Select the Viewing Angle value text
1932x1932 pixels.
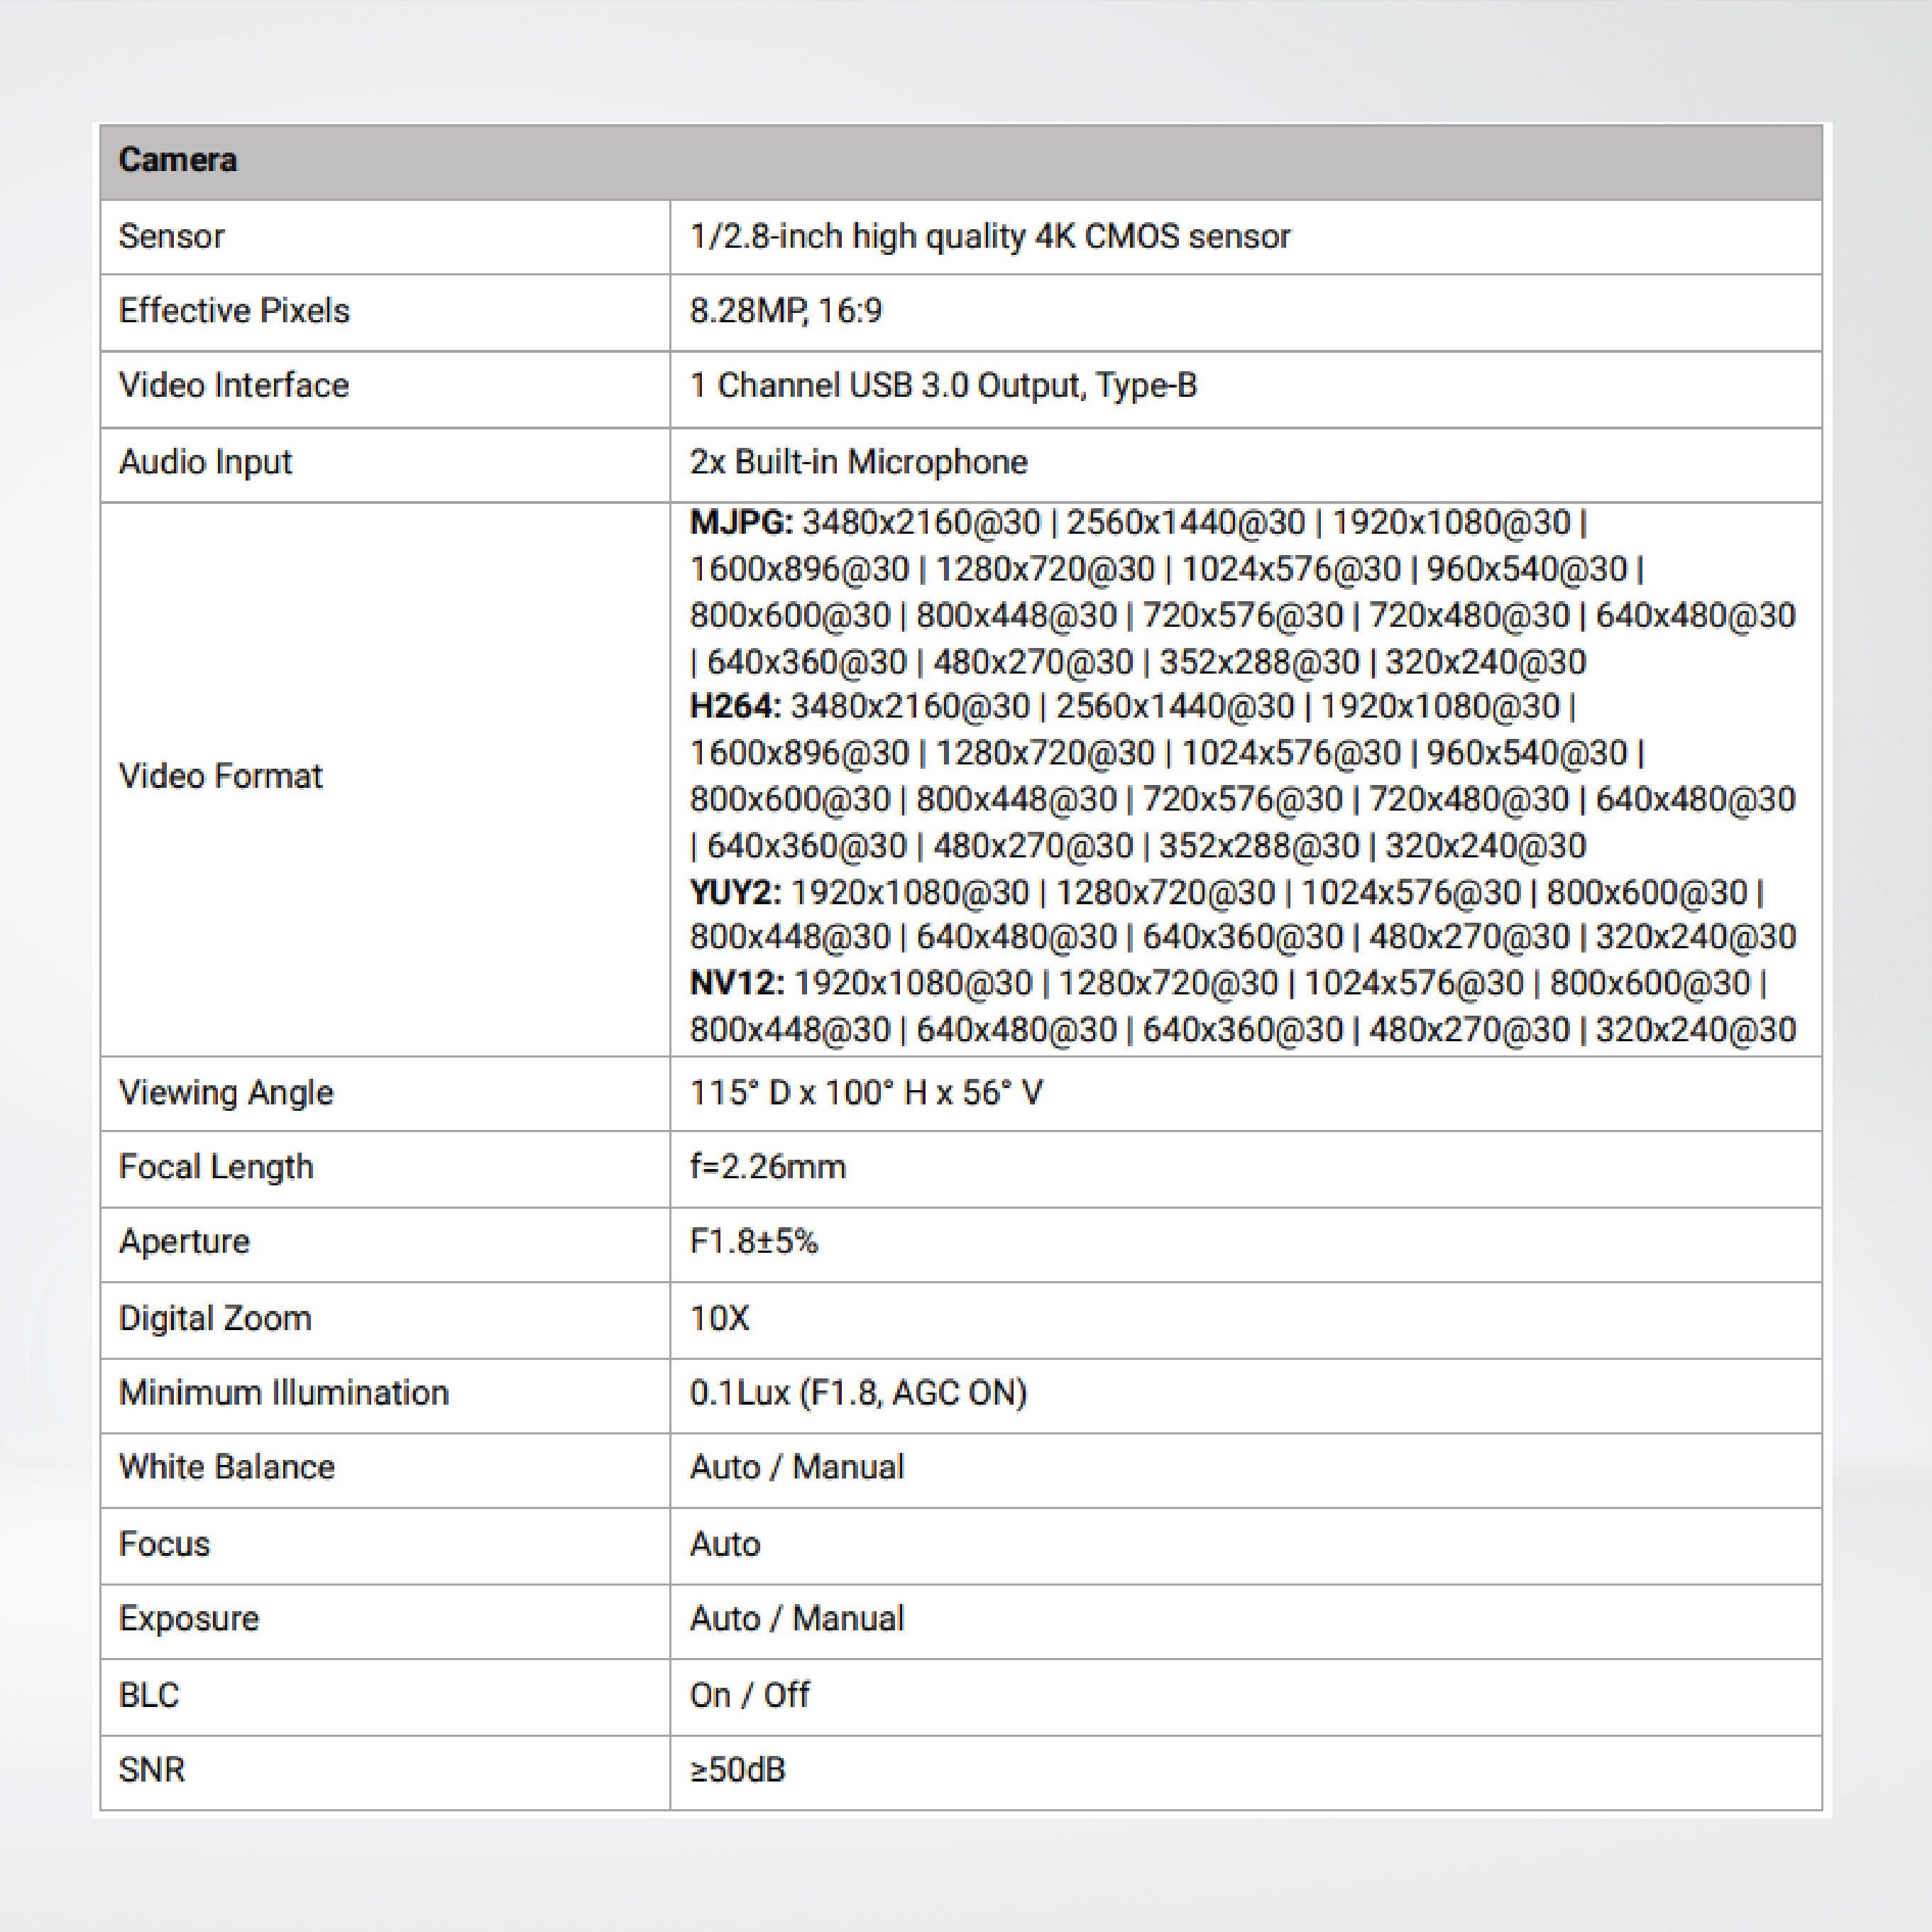[x=866, y=1092]
